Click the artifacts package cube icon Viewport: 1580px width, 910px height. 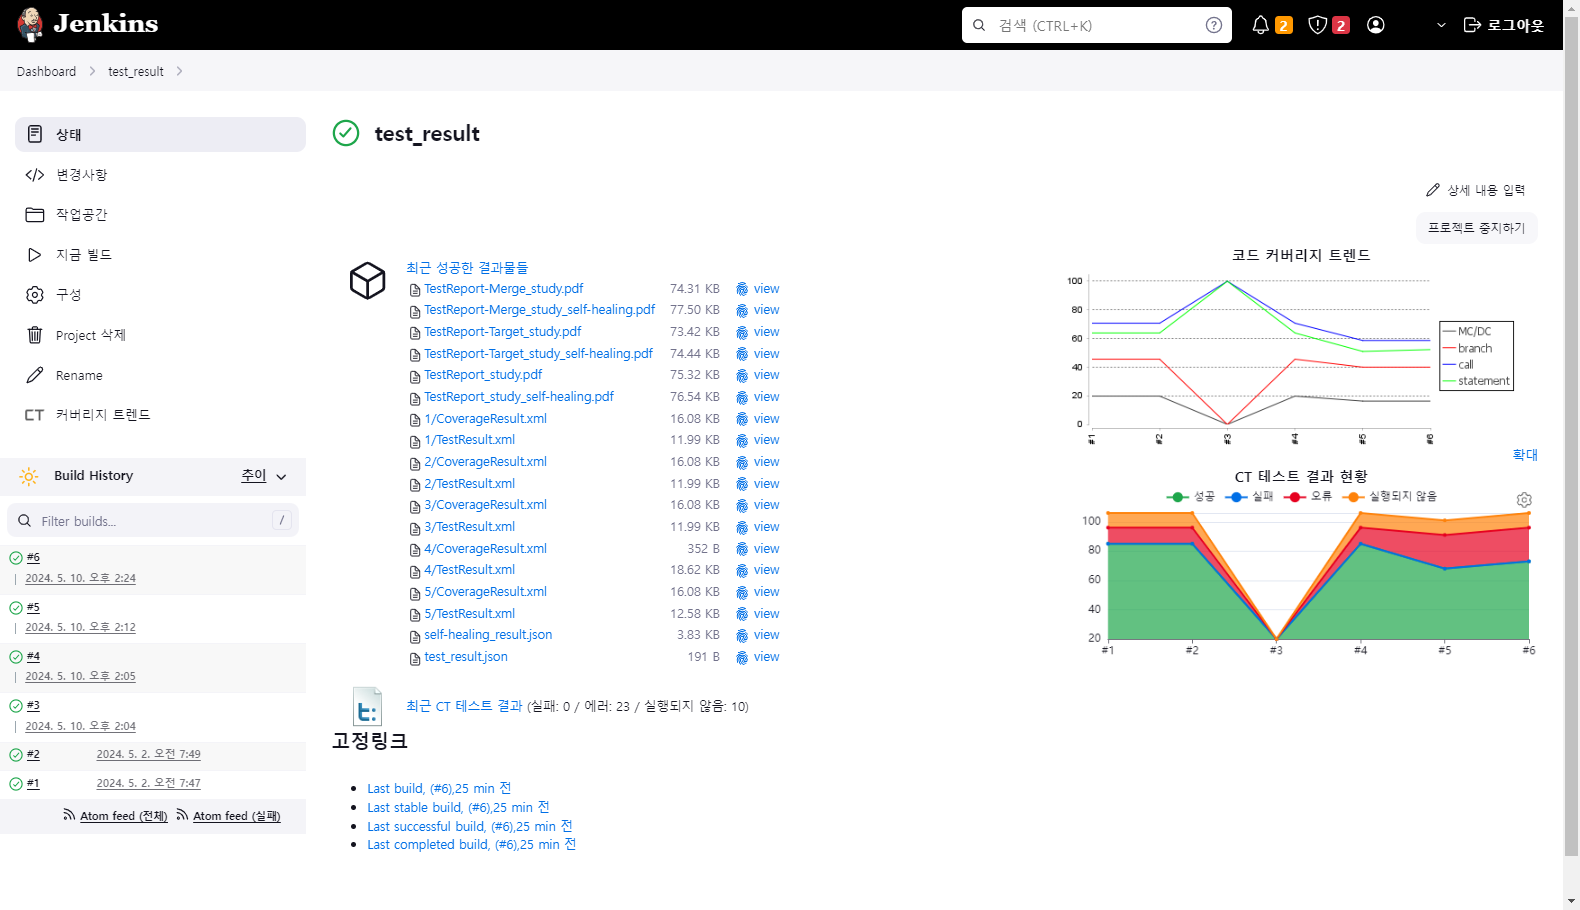tap(367, 281)
